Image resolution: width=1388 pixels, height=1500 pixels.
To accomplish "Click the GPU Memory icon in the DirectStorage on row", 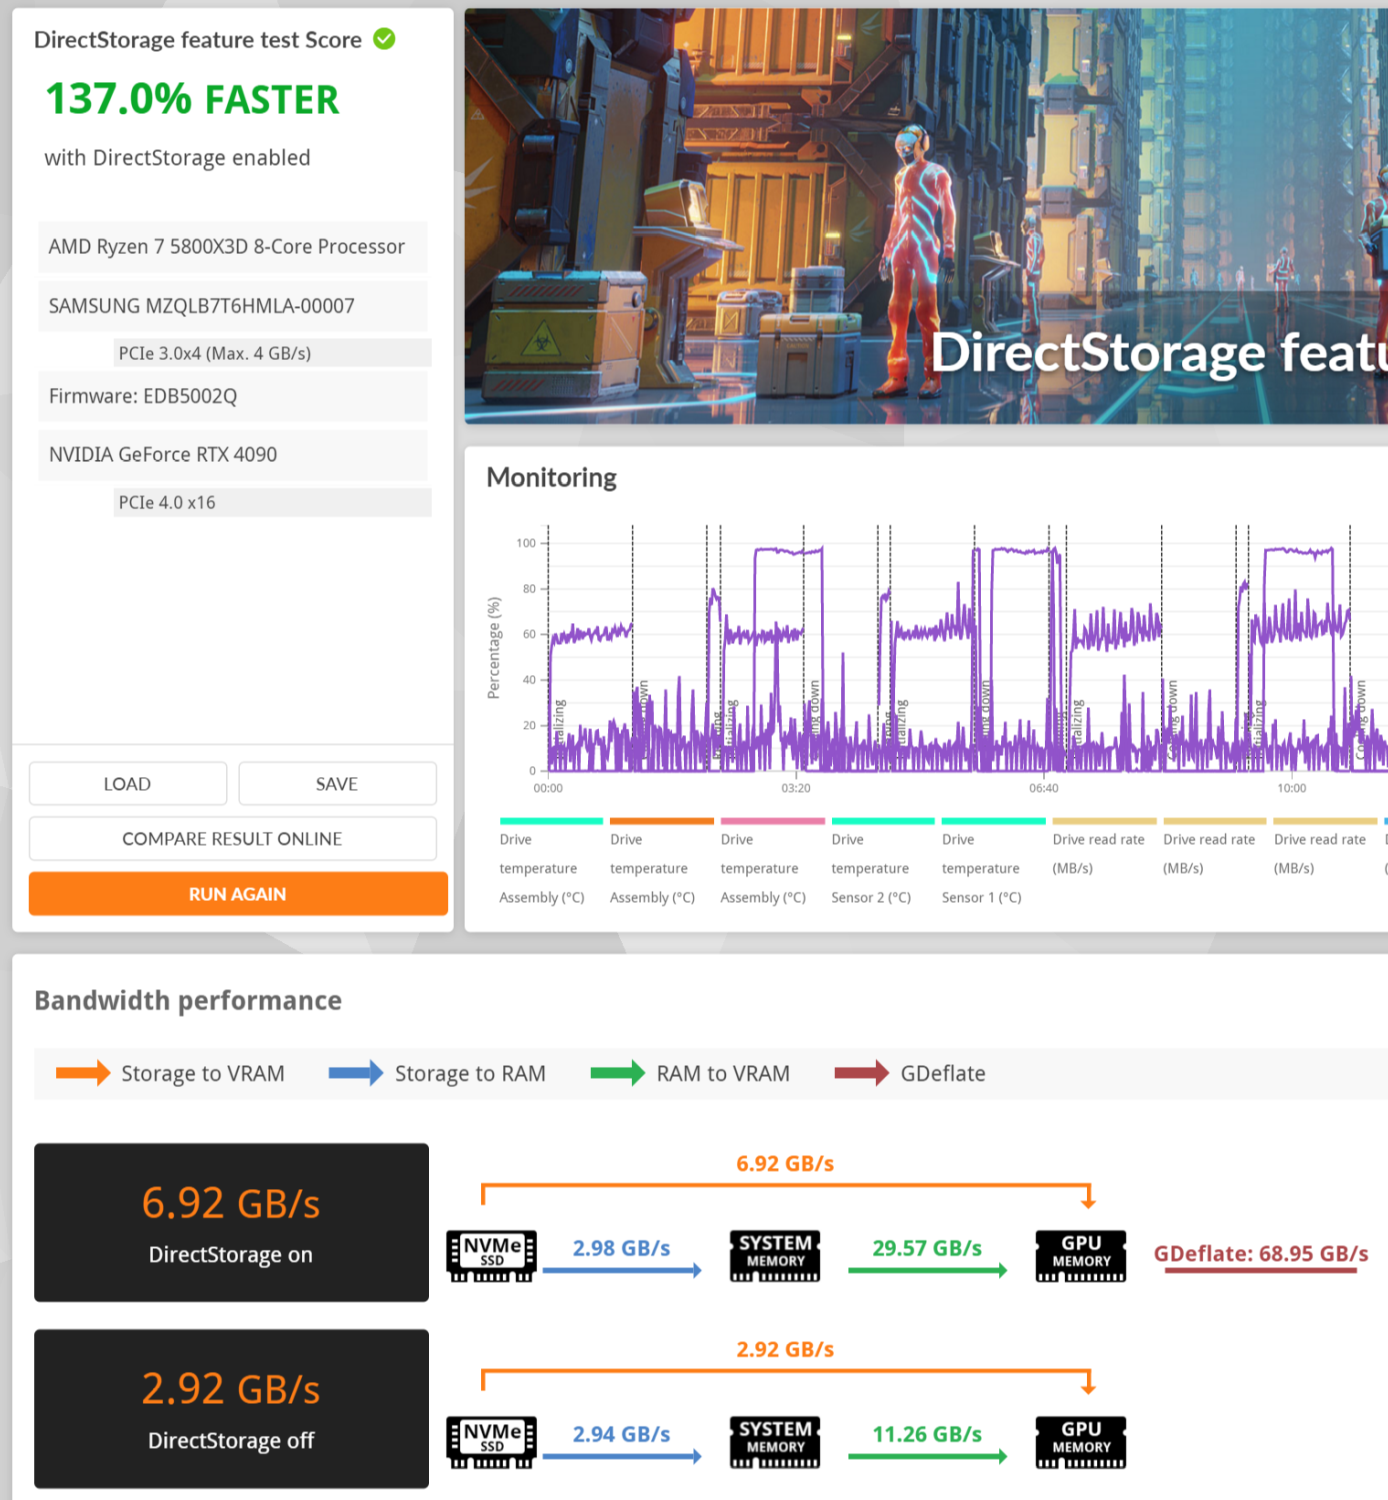I will [1081, 1256].
